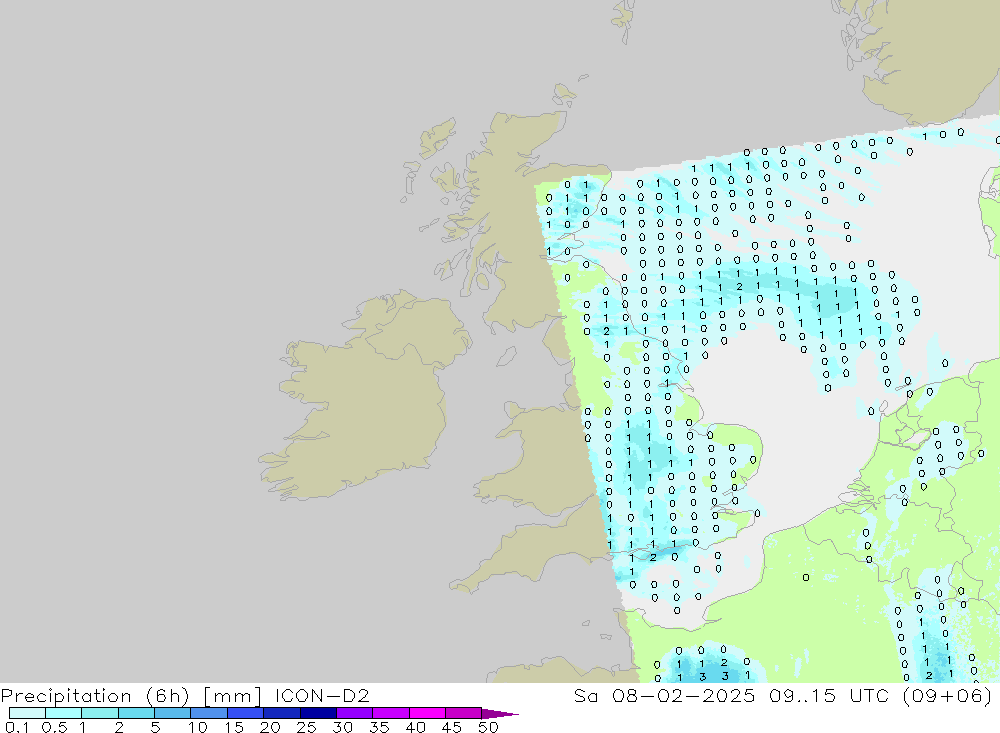Click the 45–50 mm legend swatch
Image resolution: width=1000 pixels, height=733 pixels.
463,713
